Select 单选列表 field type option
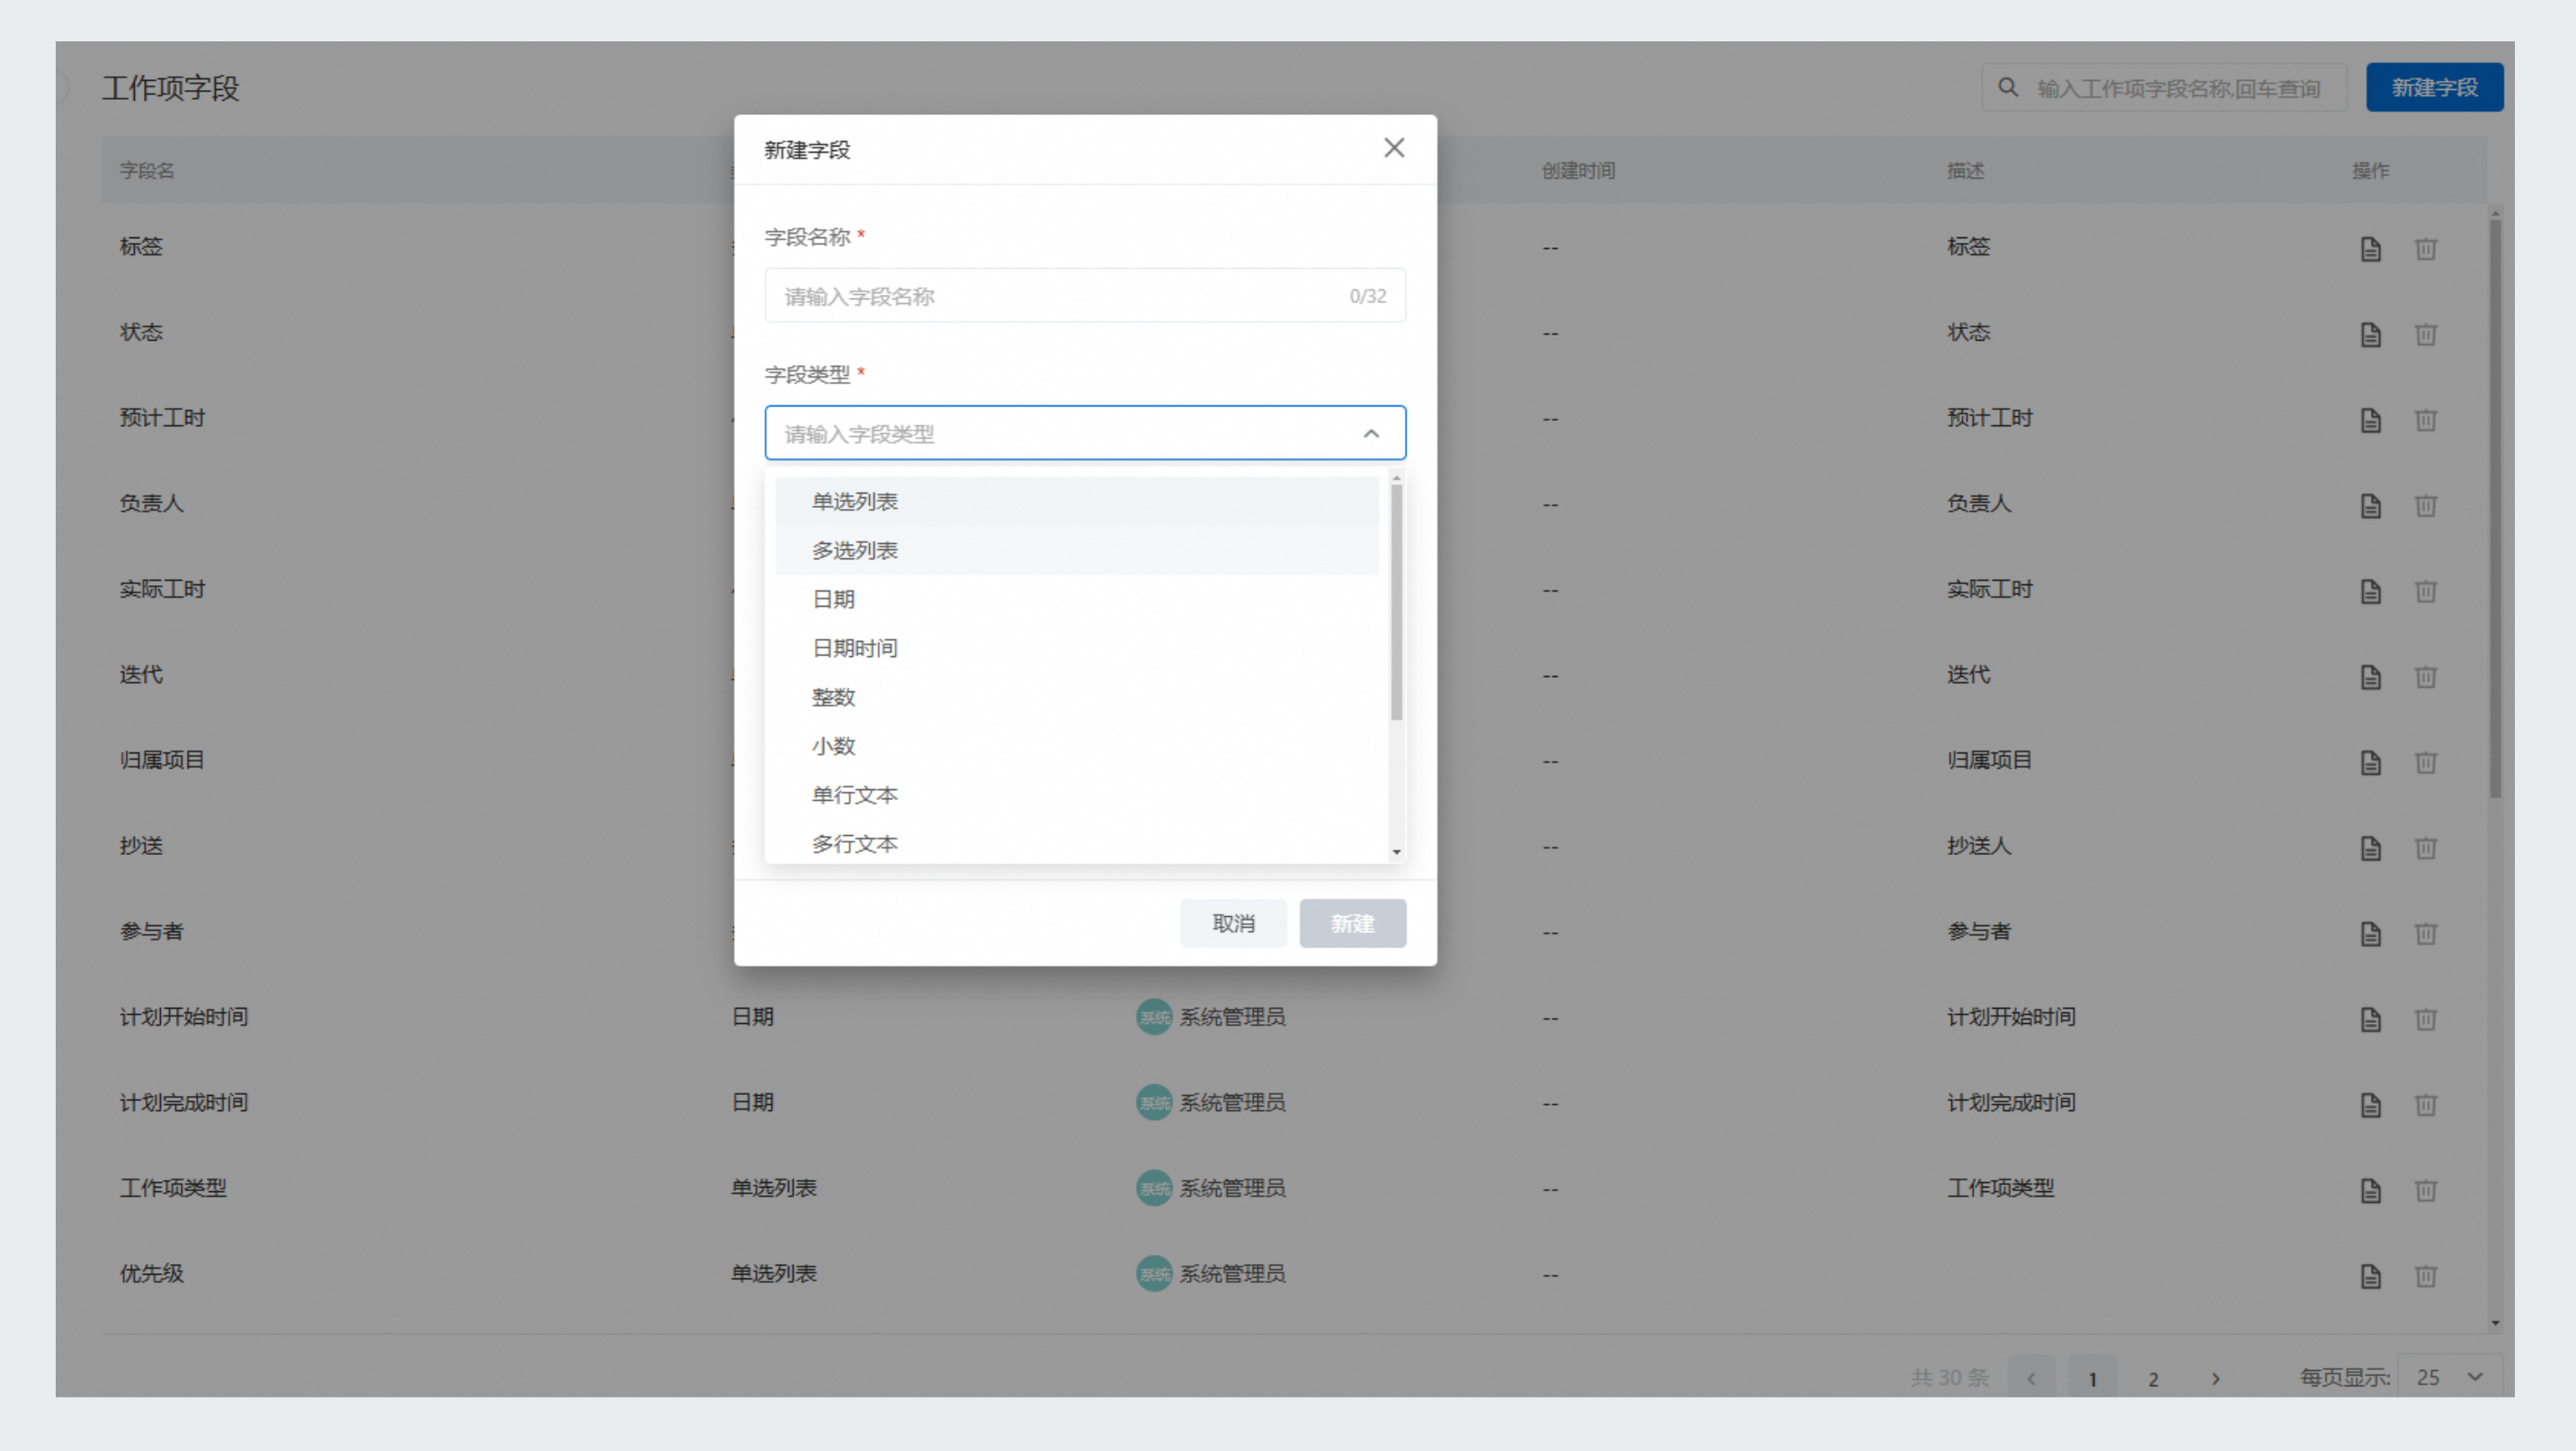Viewport: 2576px width, 1451px height. pyautogui.click(x=1077, y=502)
